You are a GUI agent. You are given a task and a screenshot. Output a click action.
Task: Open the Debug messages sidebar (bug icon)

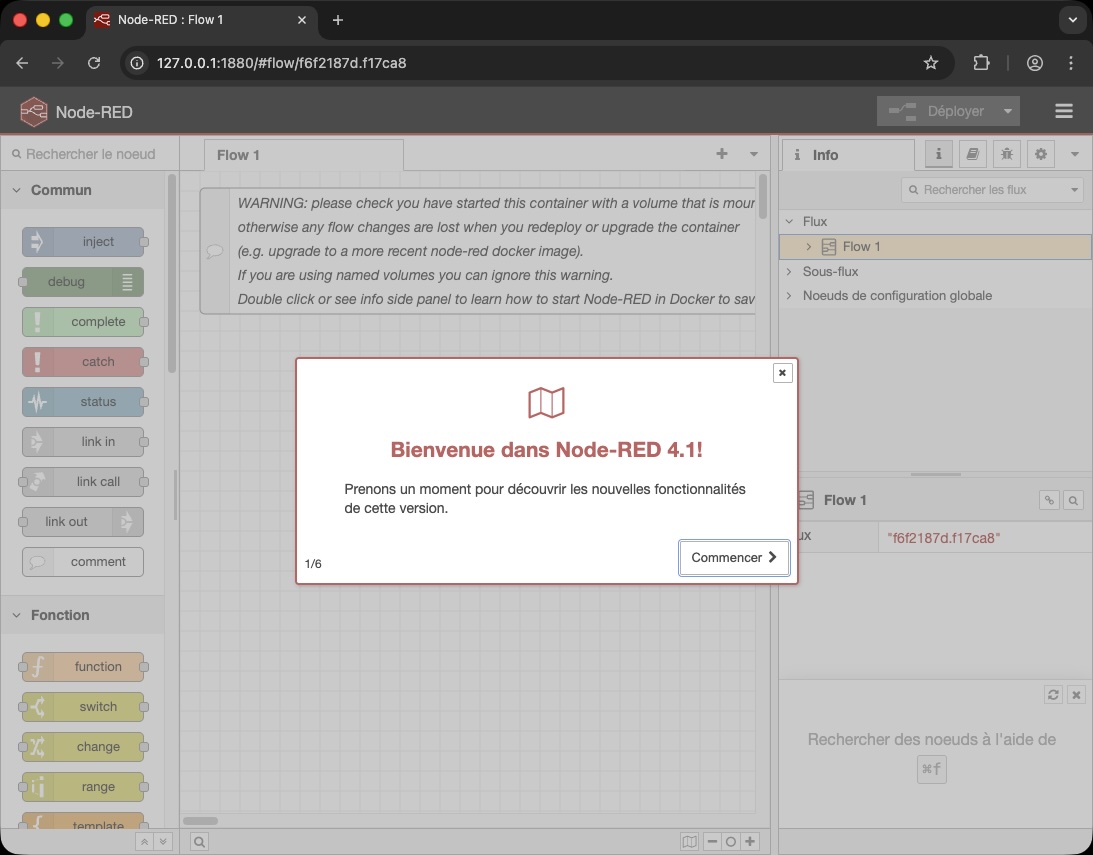click(1007, 154)
